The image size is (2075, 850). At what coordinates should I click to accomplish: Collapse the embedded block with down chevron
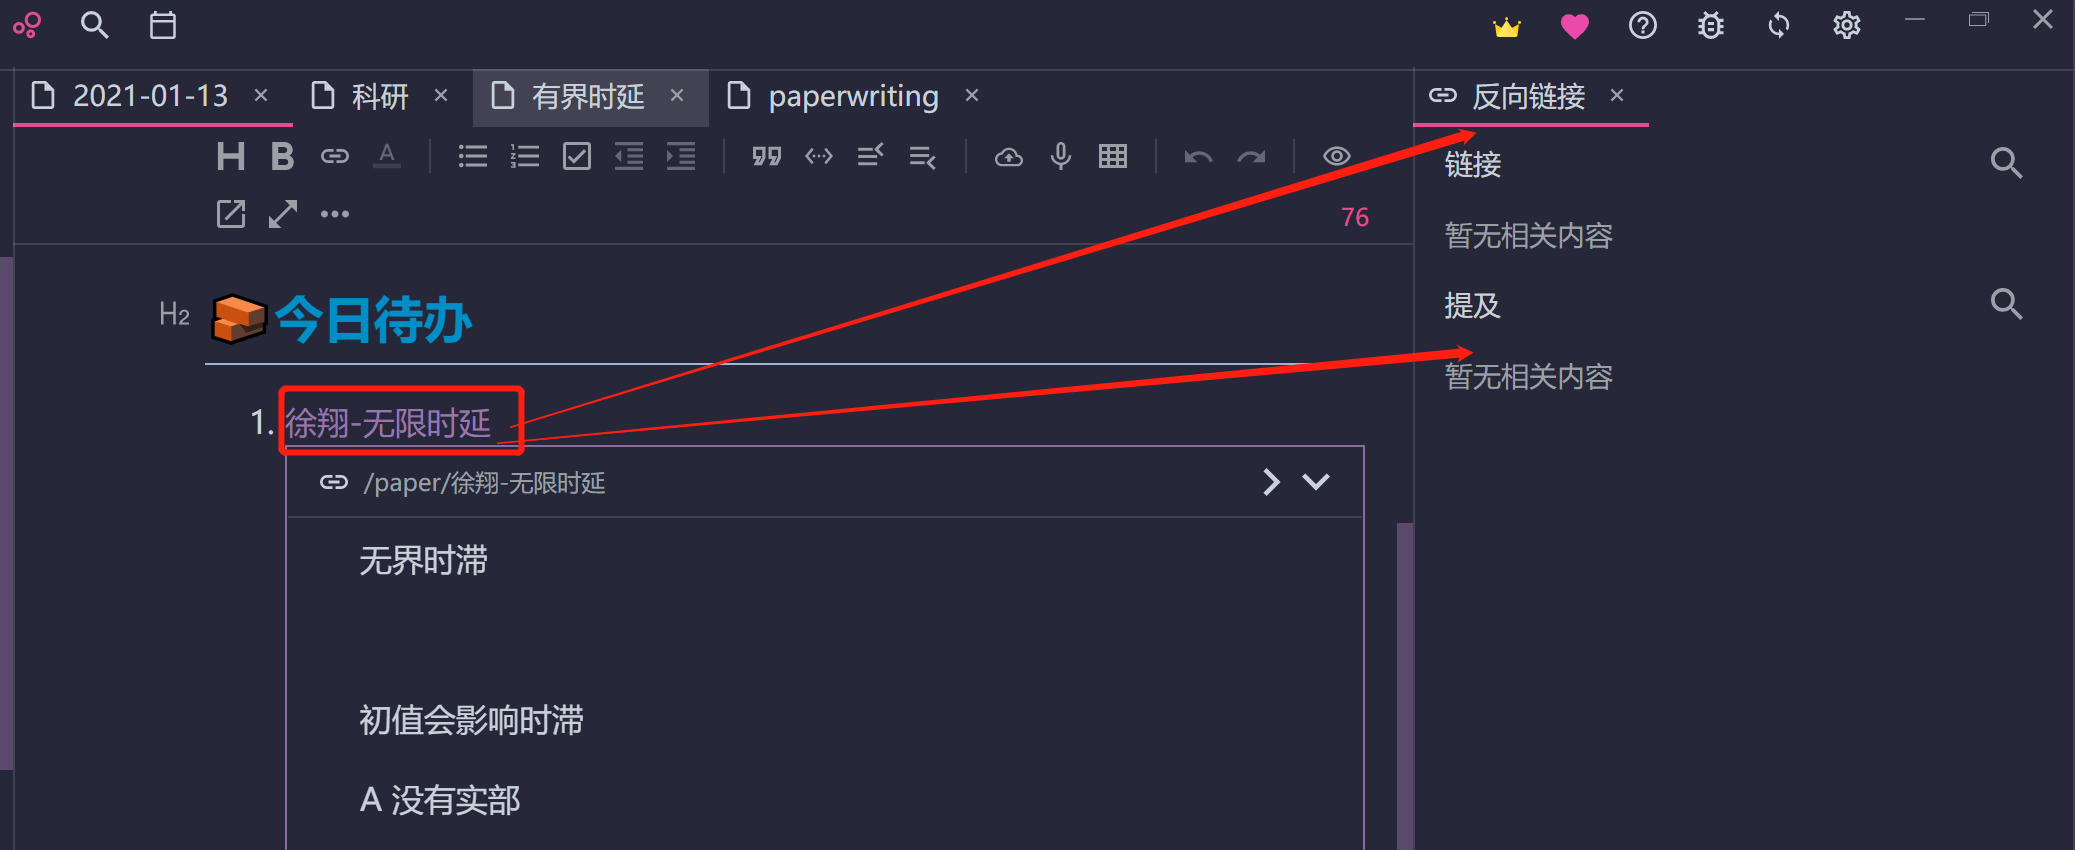[1316, 482]
